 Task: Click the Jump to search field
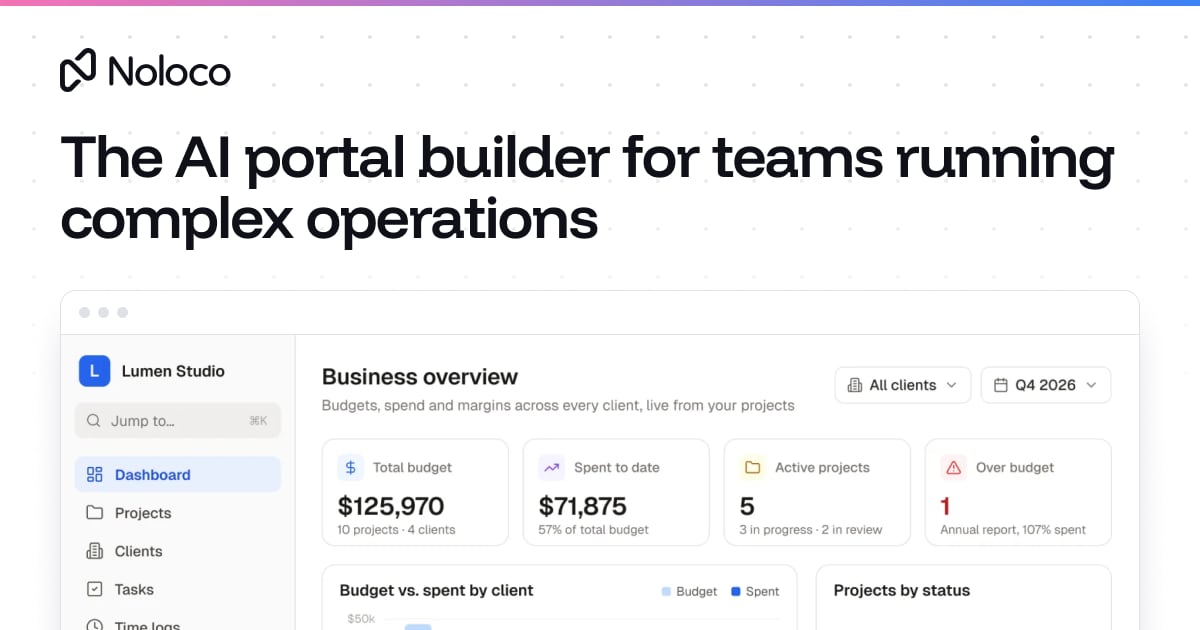[x=178, y=421]
